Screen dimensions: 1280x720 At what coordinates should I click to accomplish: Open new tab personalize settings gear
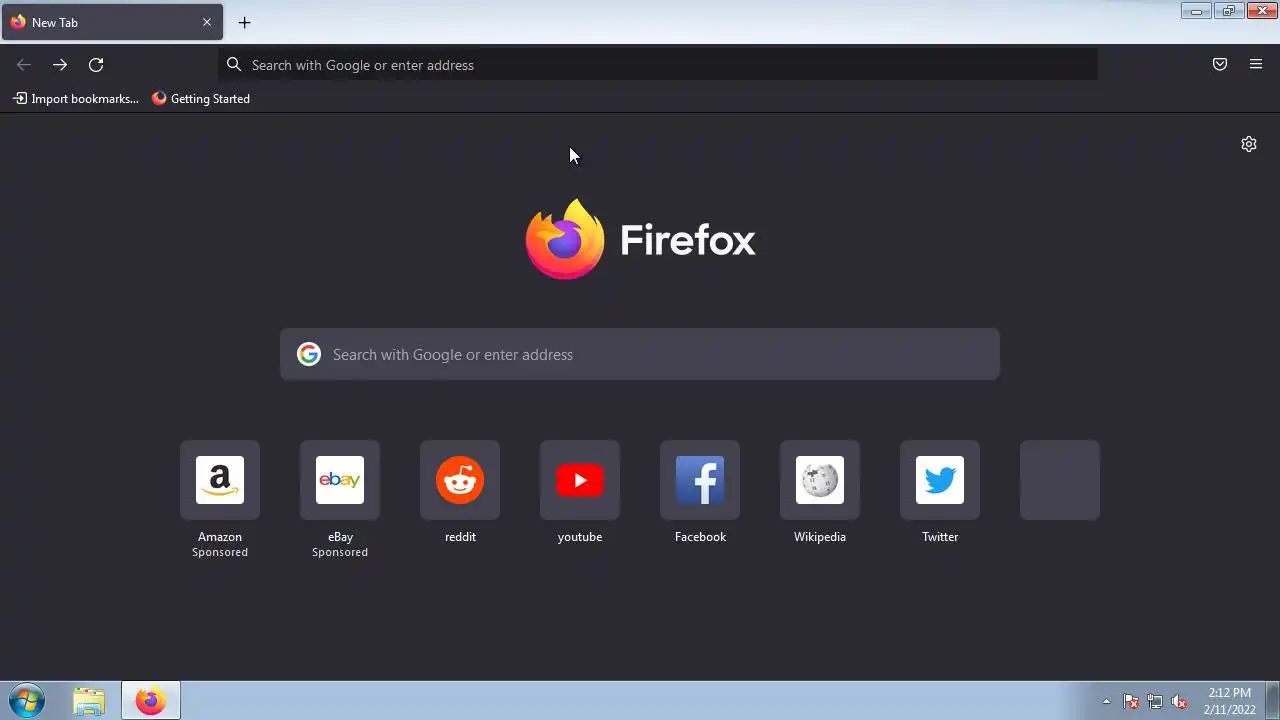(x=1249, y=144)
